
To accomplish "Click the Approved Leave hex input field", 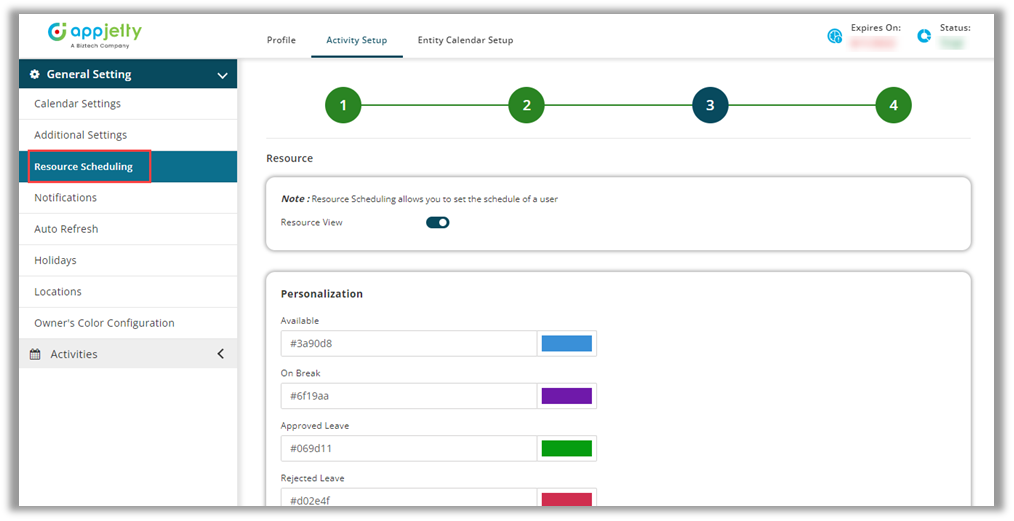I will pos(408,448).
